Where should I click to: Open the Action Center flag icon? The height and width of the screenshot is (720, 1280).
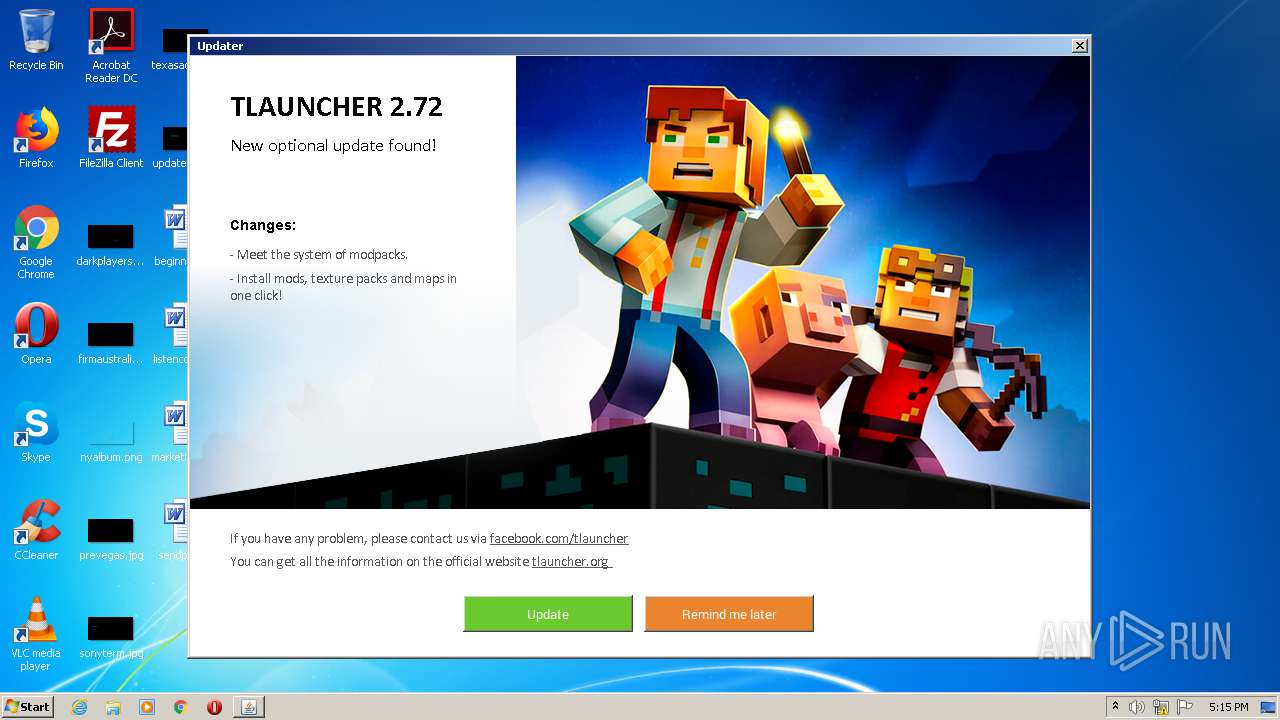click(x=1185, y=707)
